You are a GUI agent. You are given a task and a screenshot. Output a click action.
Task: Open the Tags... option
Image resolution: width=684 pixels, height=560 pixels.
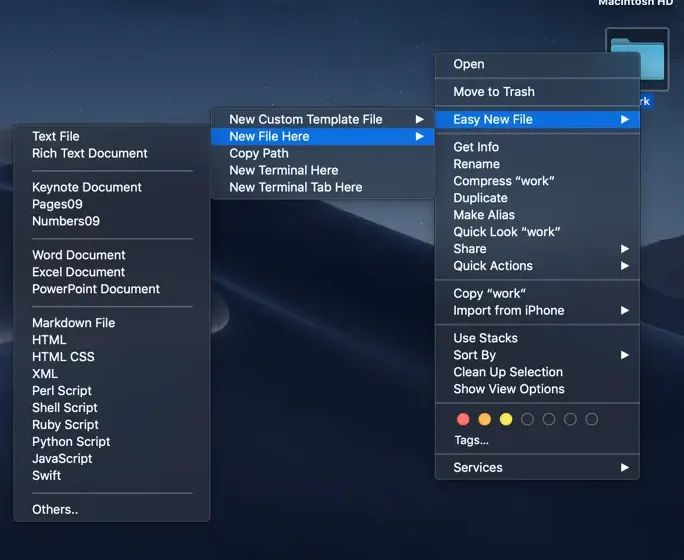coord(471,440)
